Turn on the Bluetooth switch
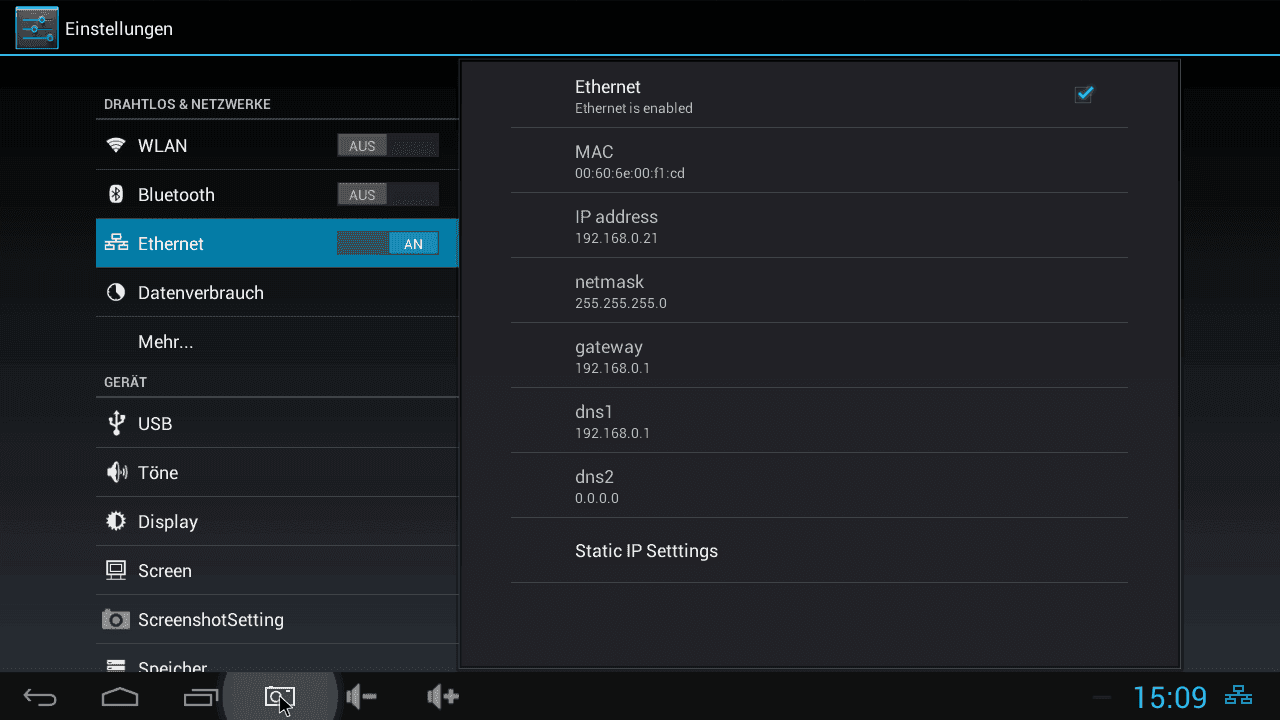Image resolution: width=1280 pixels, height=720 pixels. pos(388,195)
